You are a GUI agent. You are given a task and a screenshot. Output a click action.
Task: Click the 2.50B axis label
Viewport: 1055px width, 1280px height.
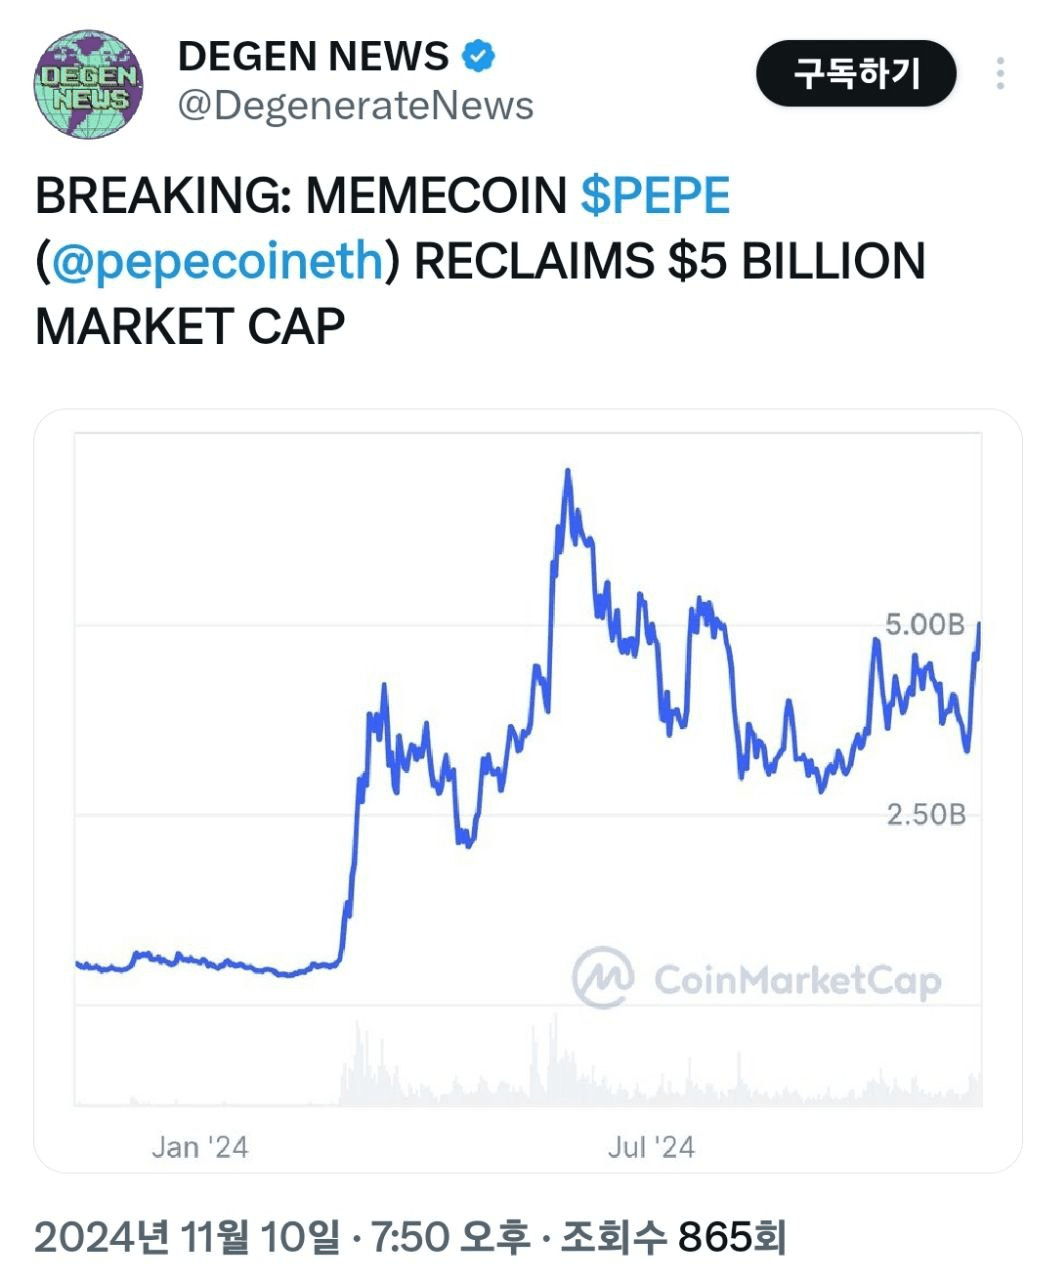(x=926, y=815)
